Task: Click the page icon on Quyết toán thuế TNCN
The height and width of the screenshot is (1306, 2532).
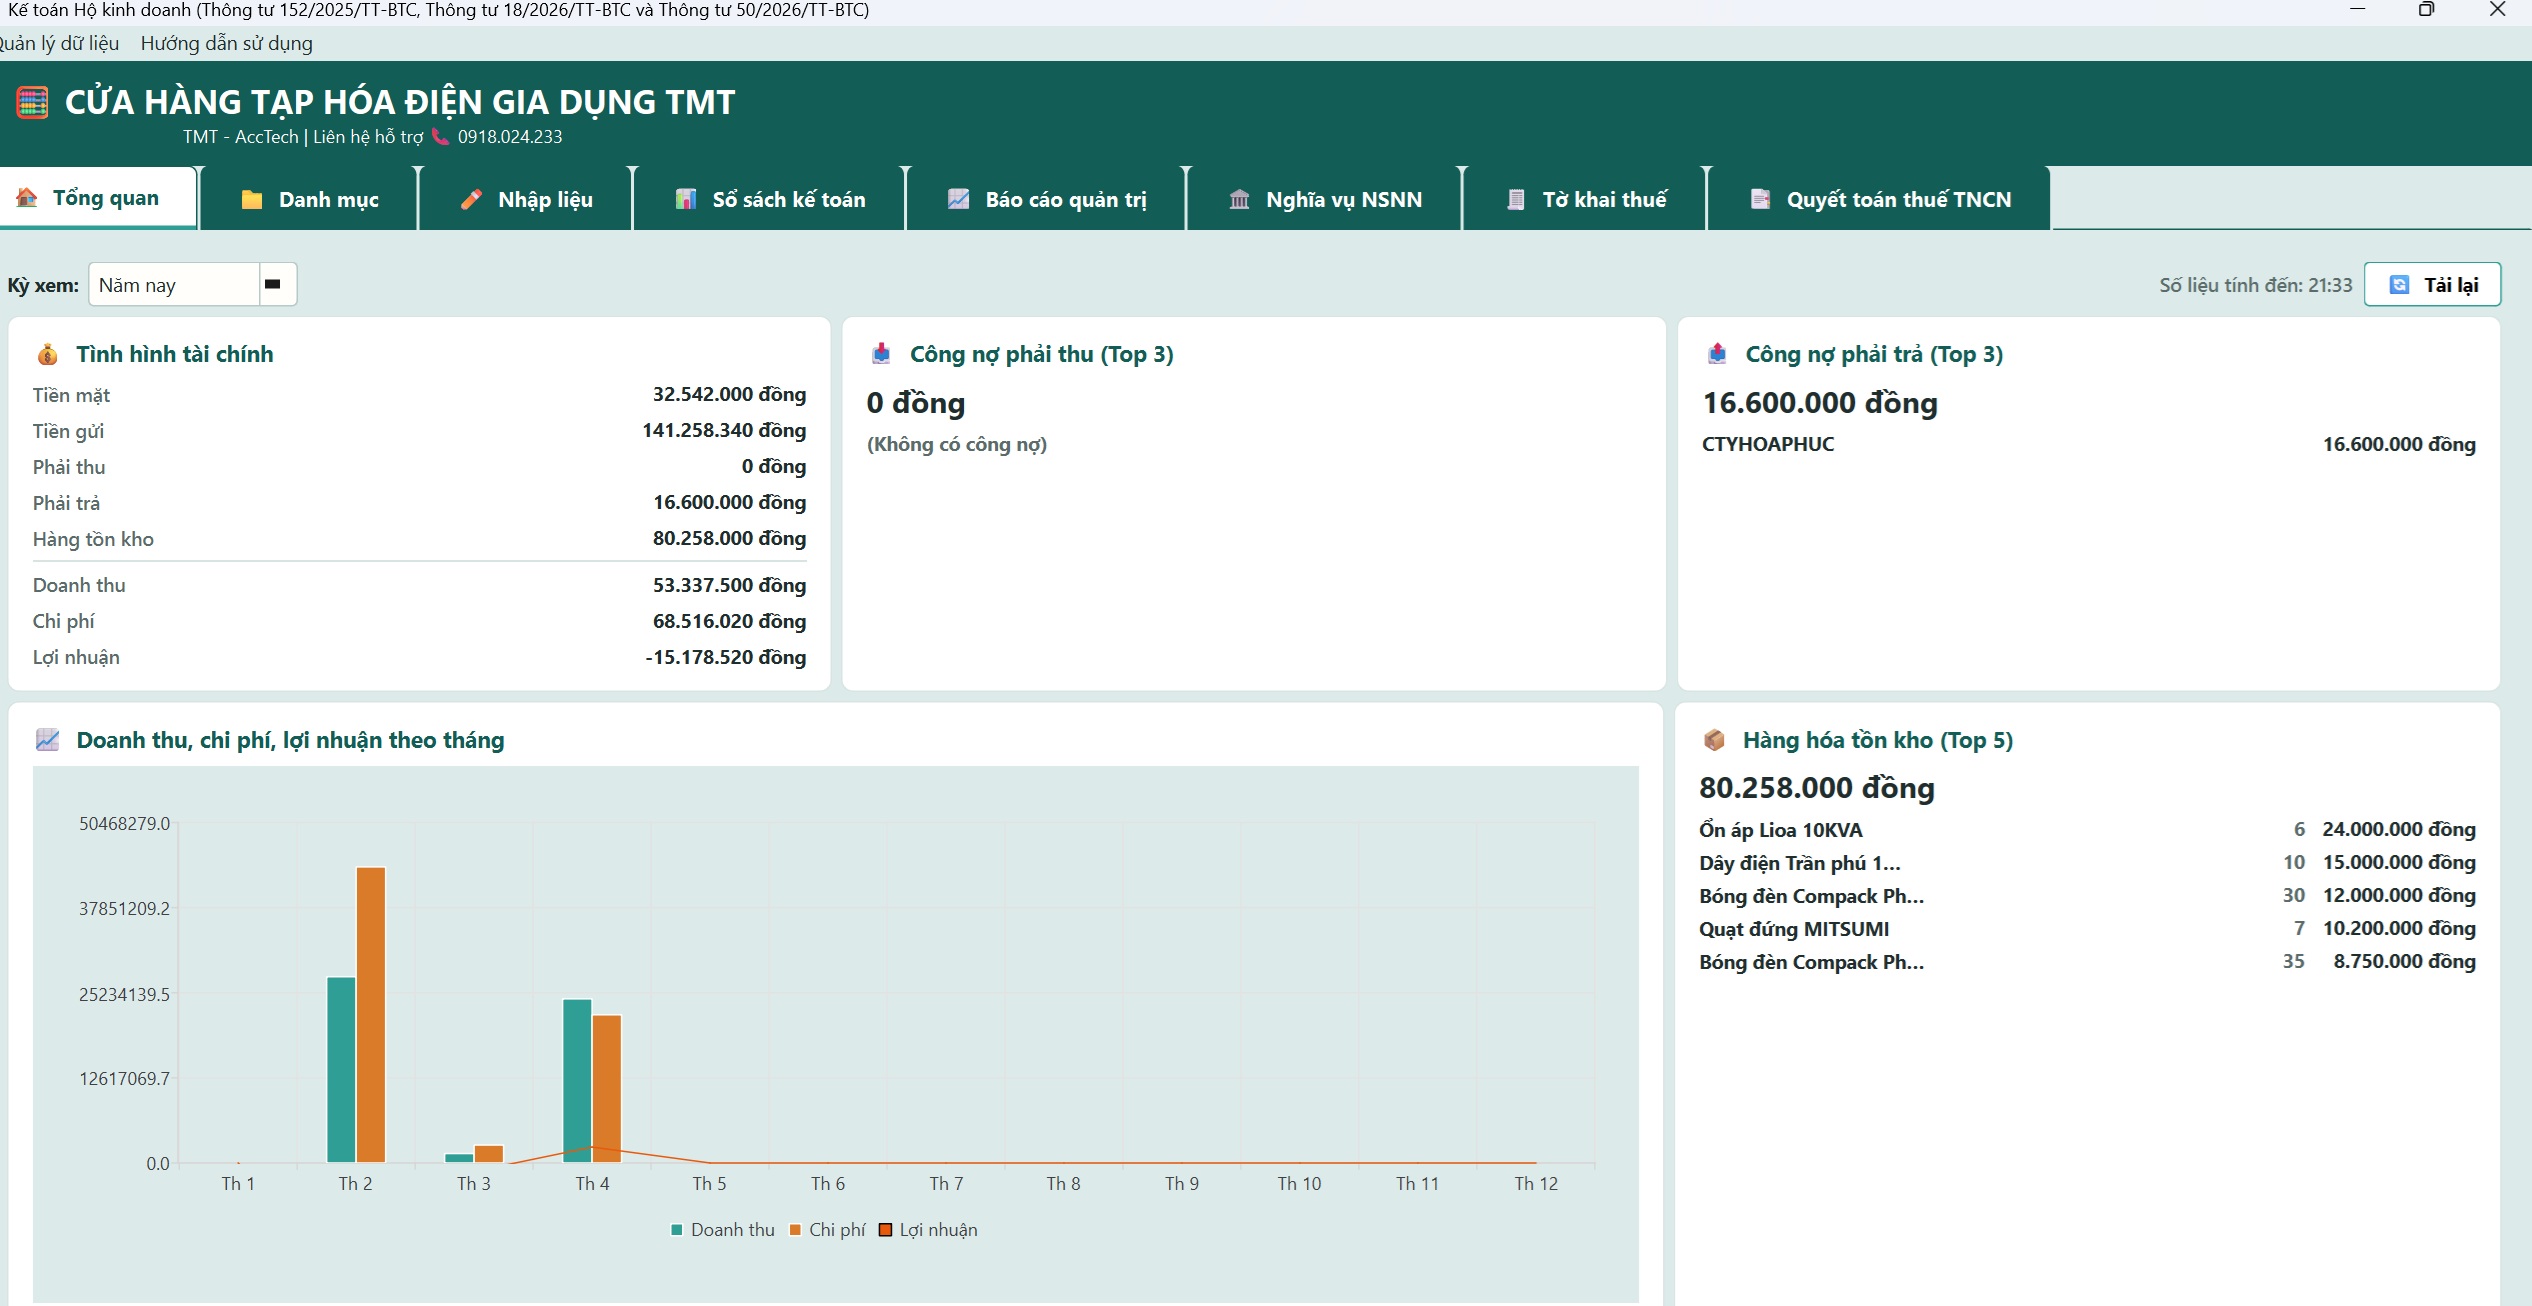Action: click(x=1761, y=199)
